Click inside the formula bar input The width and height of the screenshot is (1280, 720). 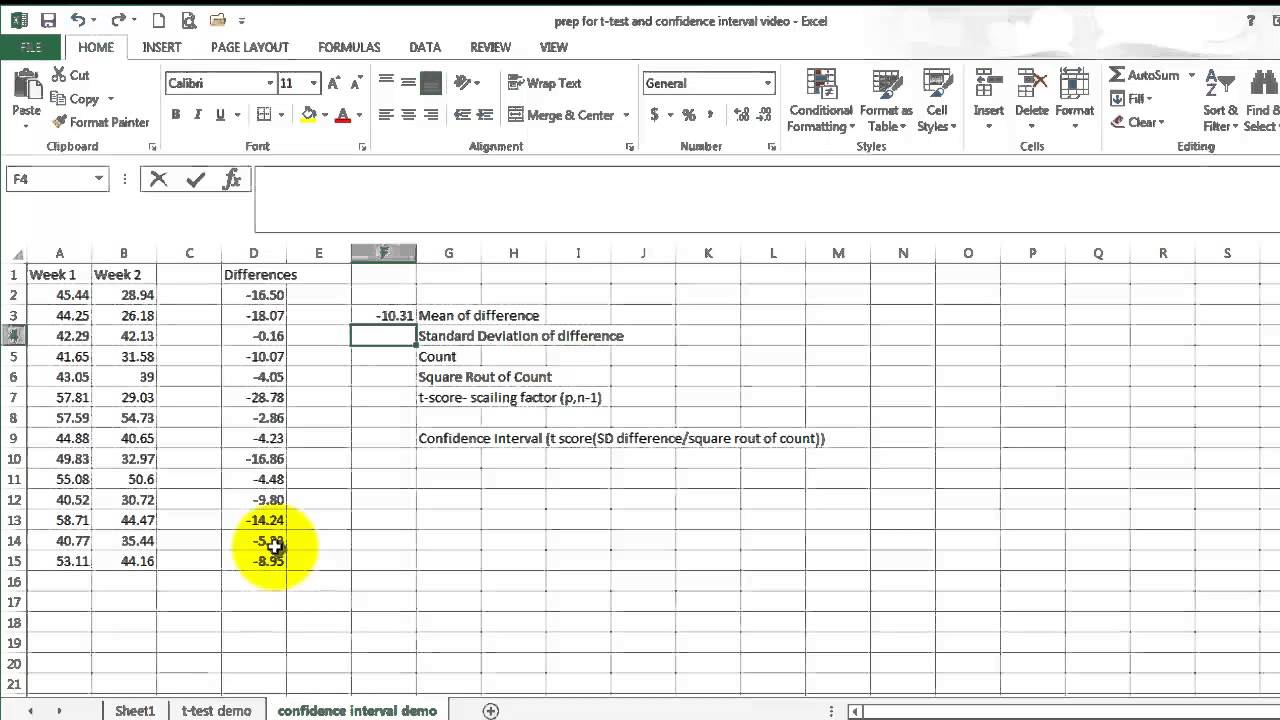tap(767, 199)
